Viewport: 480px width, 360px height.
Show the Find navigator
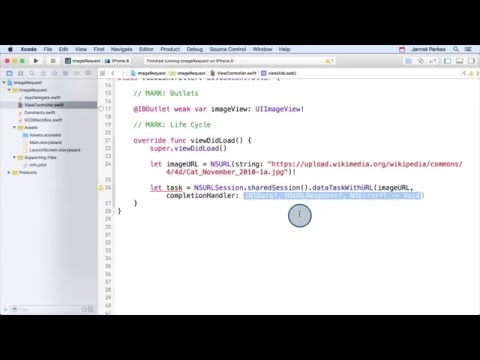pos(32,73)
